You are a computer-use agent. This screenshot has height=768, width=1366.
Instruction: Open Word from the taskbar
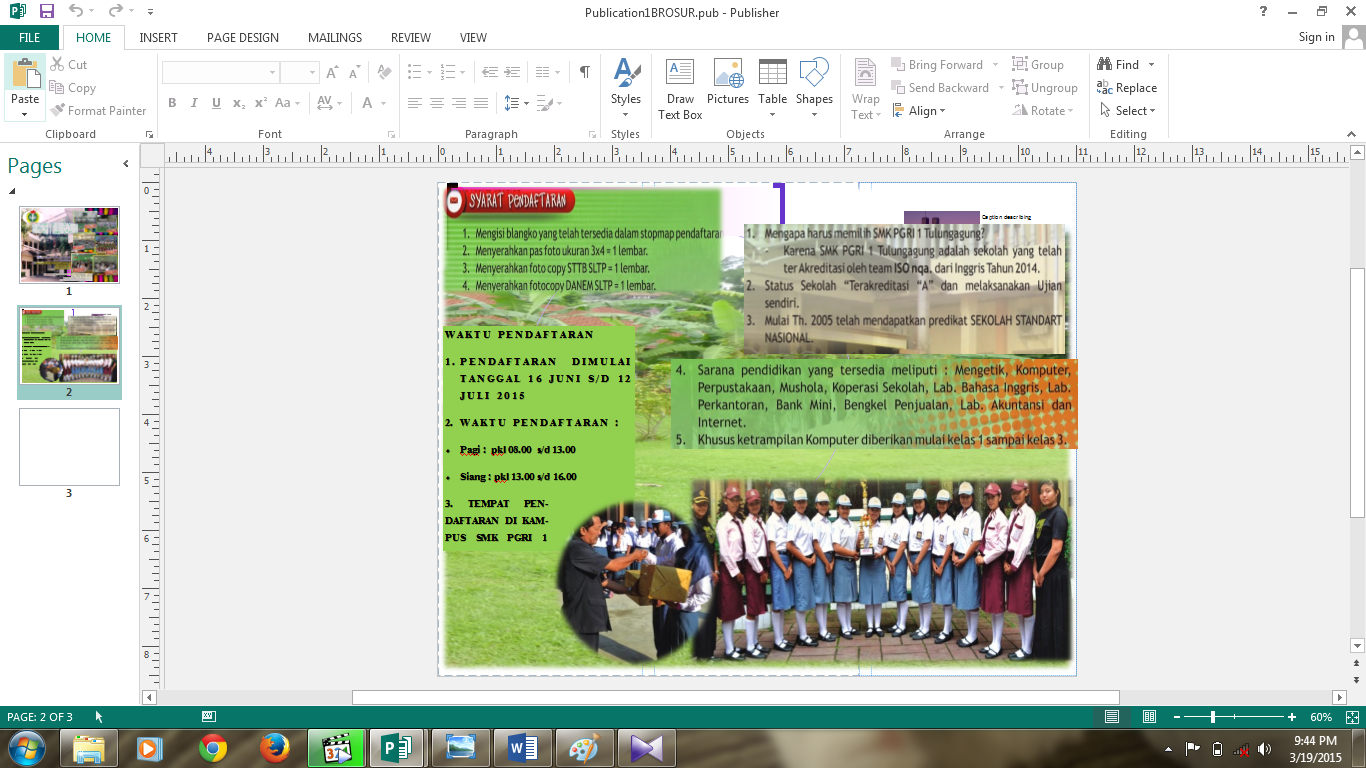click(x=523, y=748)
